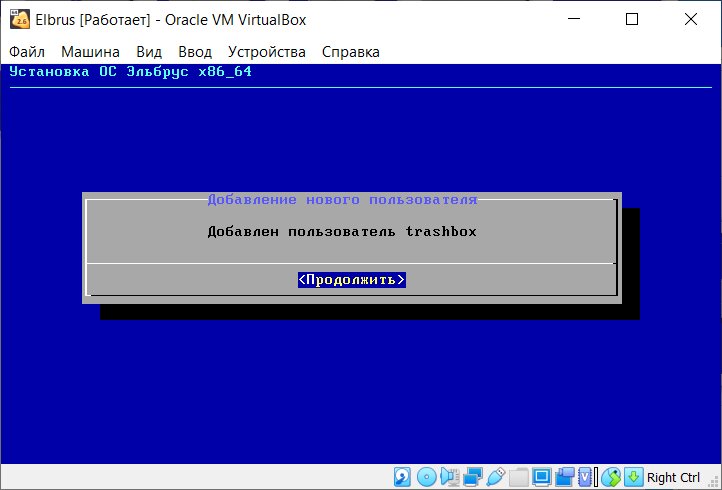This screenshot has width=722, height=490.
Task: Open the Машина menu
Action: 90,52
